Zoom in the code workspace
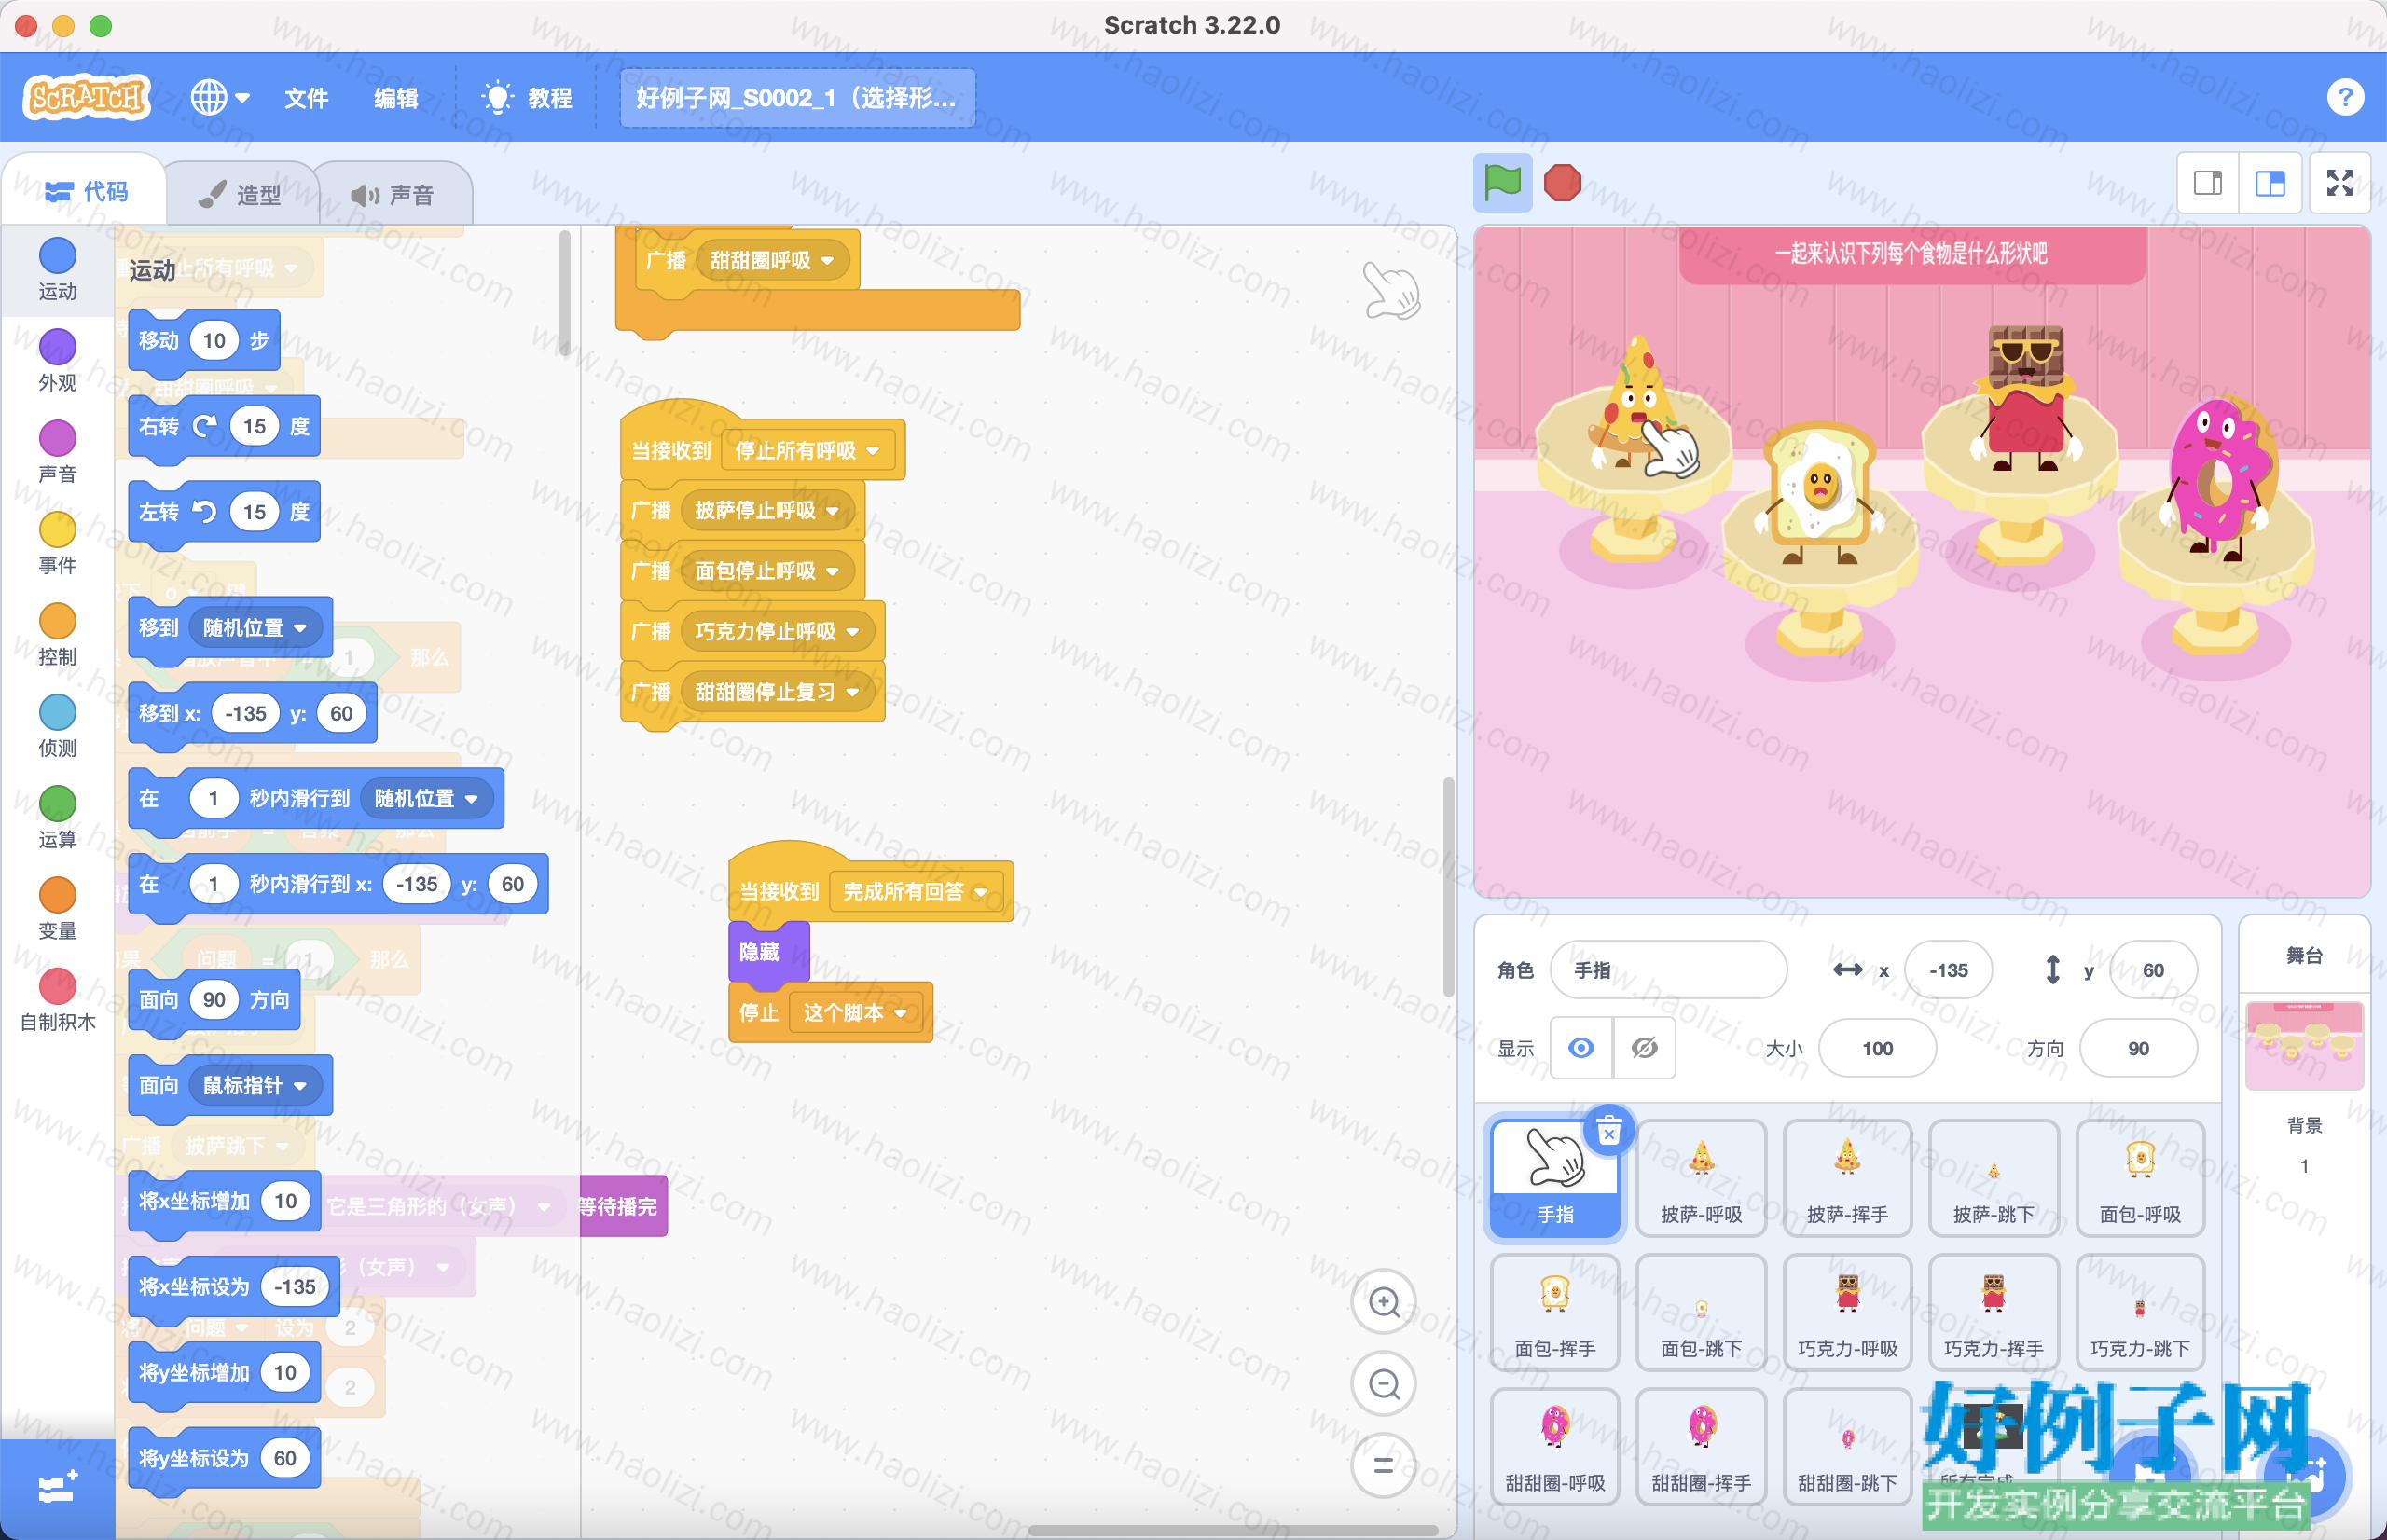This screenshot has width=2387, height=1540. (x=1384, y=1302)
